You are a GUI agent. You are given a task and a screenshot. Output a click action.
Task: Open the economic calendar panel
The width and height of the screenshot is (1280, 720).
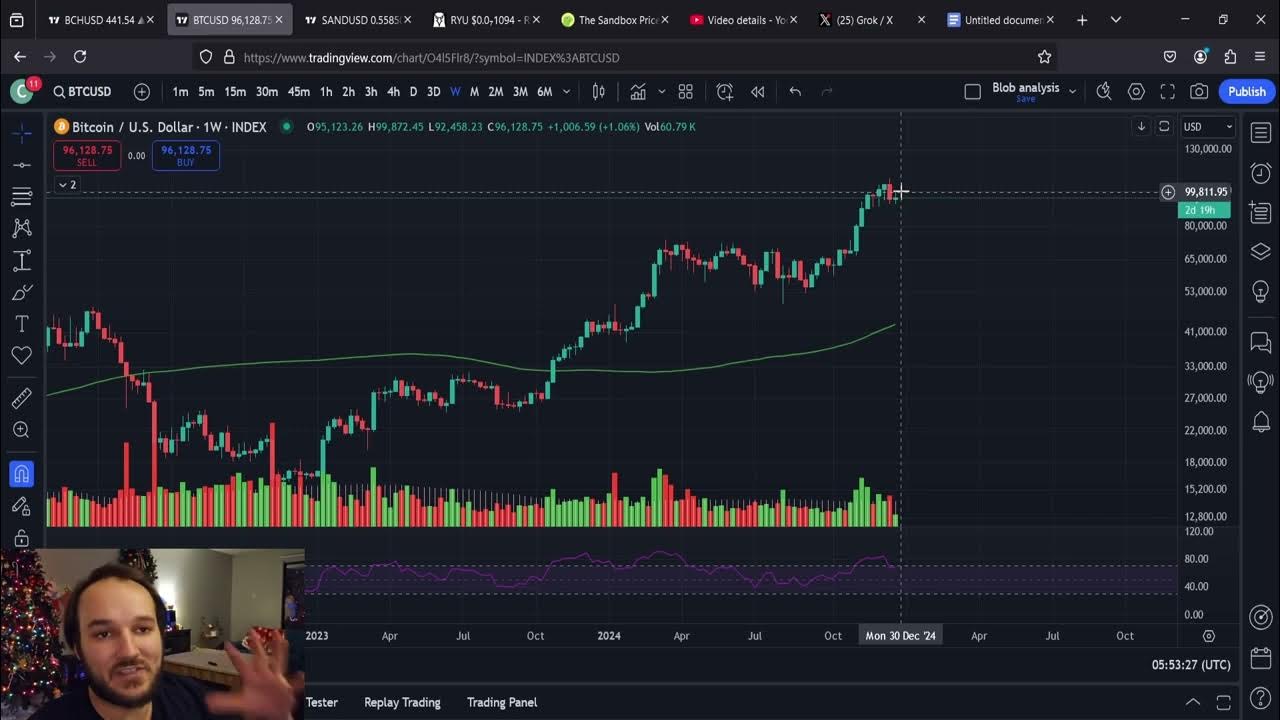[1261, 658]
